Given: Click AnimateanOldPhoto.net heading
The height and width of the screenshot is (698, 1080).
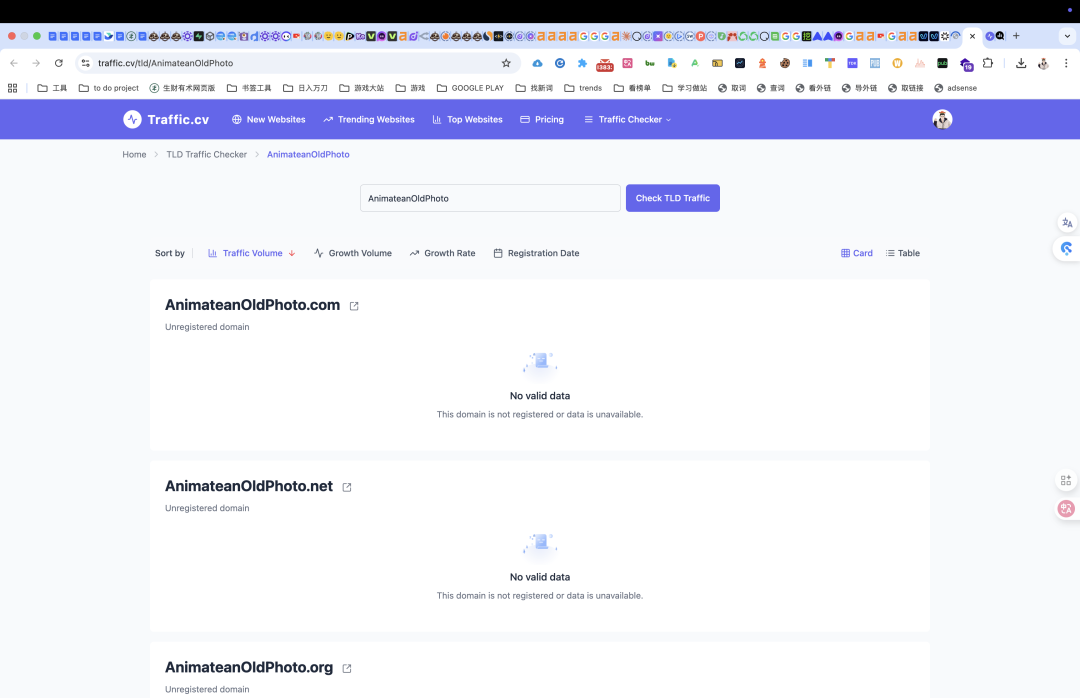Looking at the screenshot, I should [x=249, y=486].
